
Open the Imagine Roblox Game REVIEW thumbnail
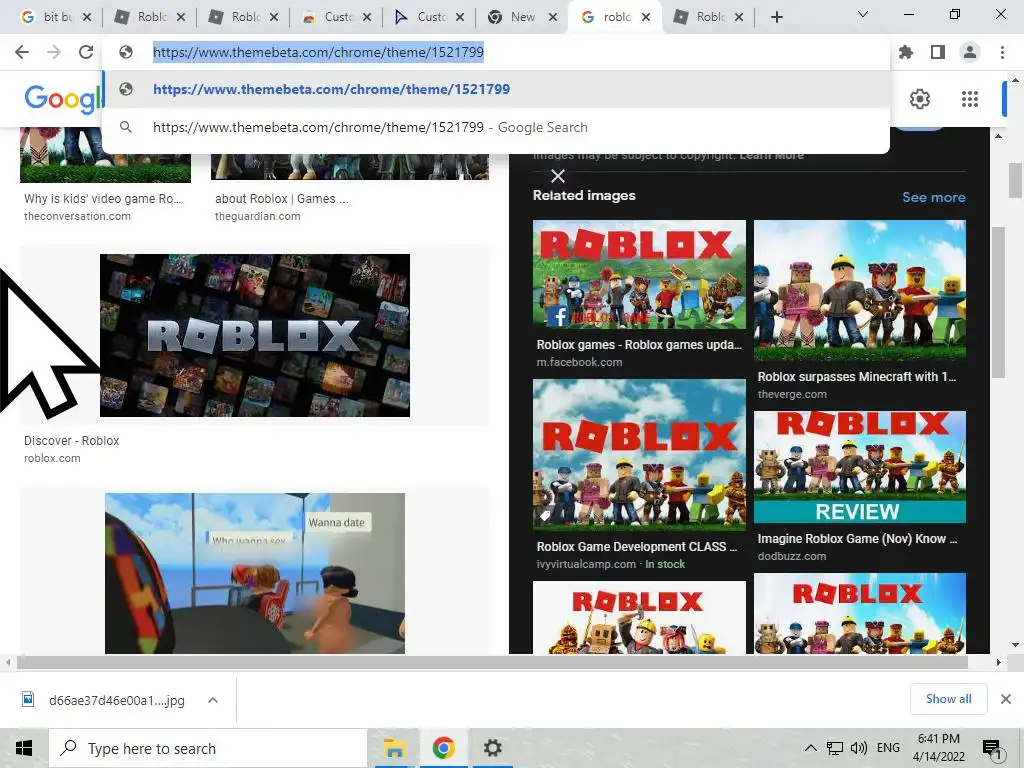coord(859,466)
